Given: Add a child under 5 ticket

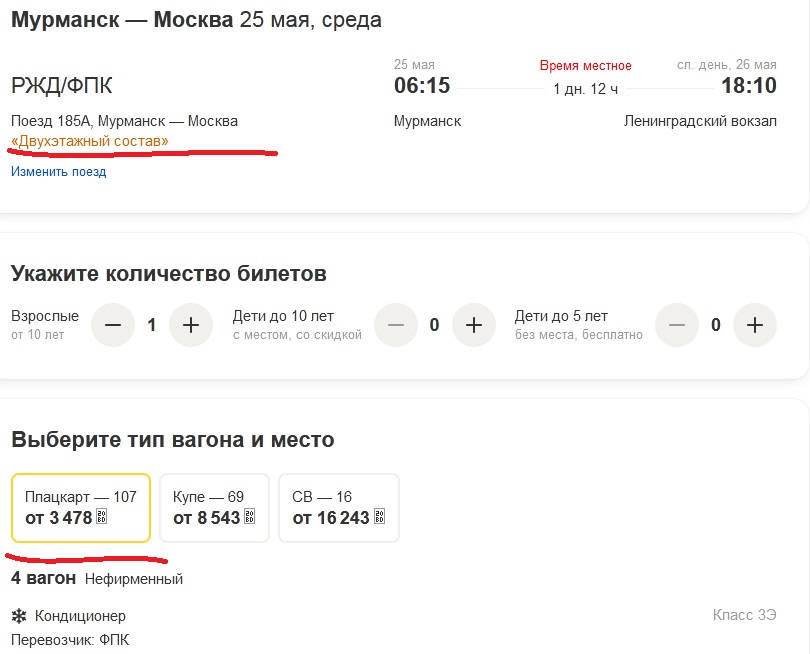Looking at the screenshot, I should (x=755, y=325).
